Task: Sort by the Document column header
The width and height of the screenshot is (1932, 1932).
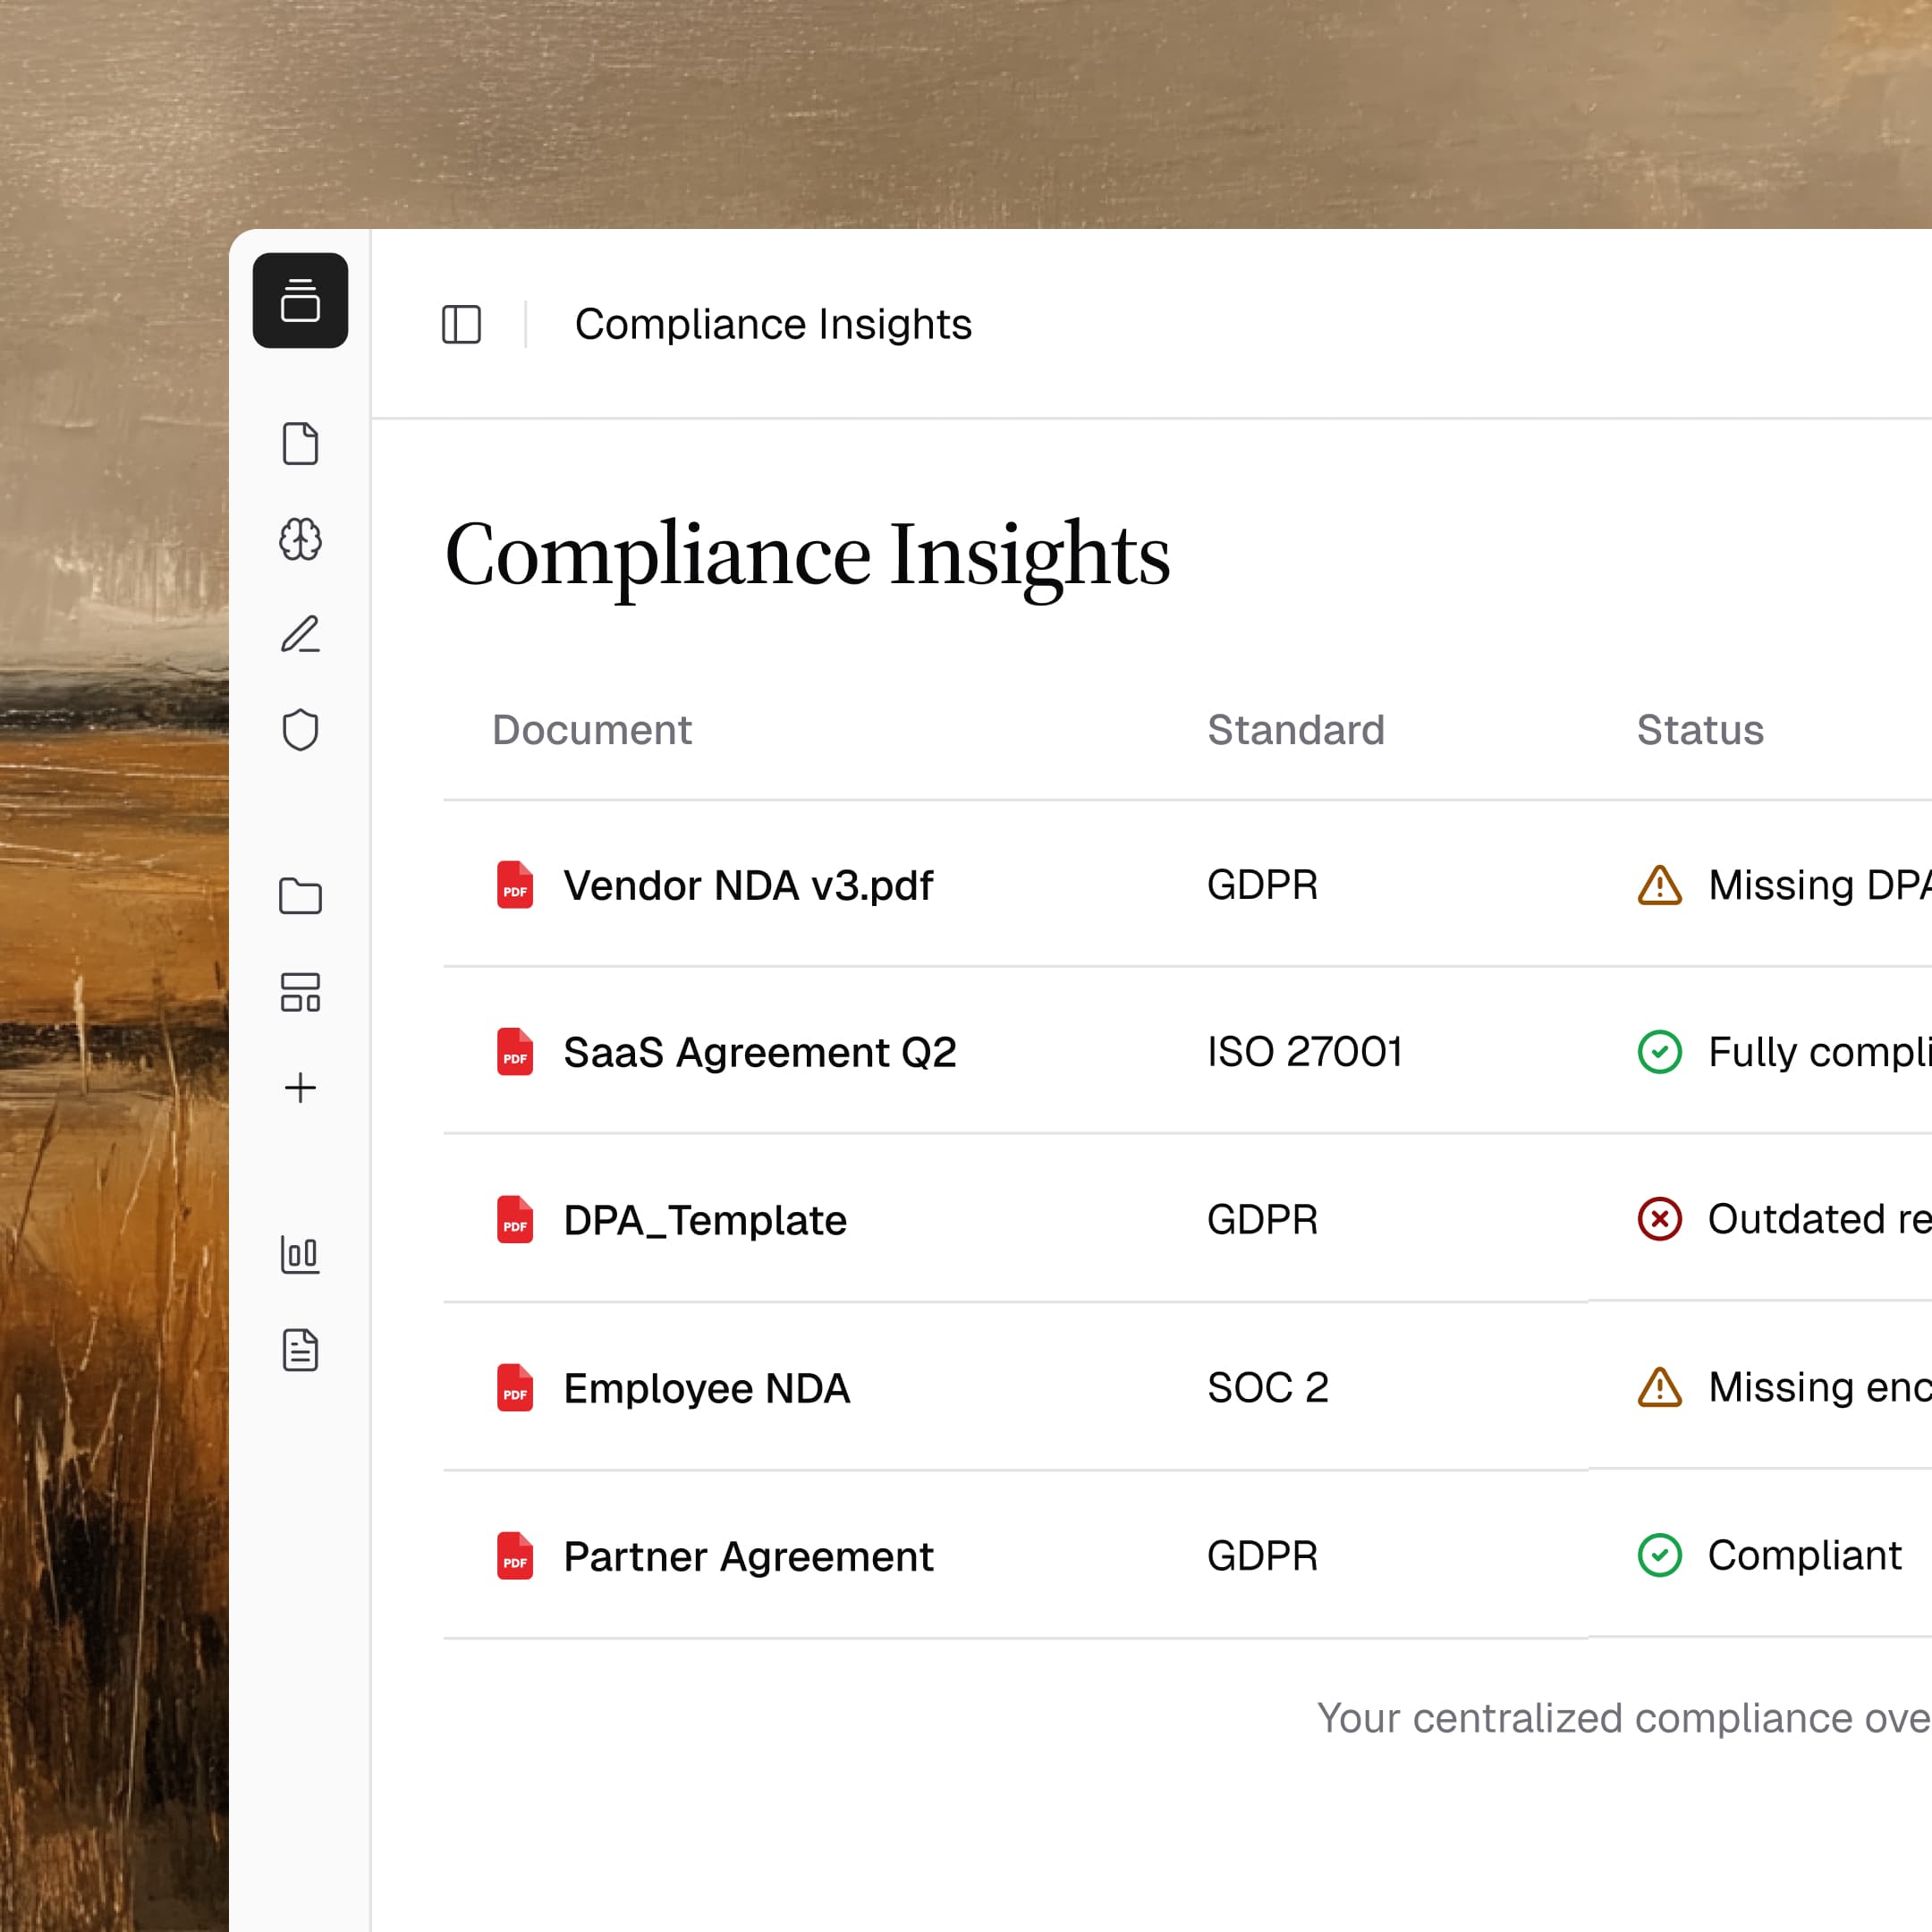Action: click(x=591, y=730)
